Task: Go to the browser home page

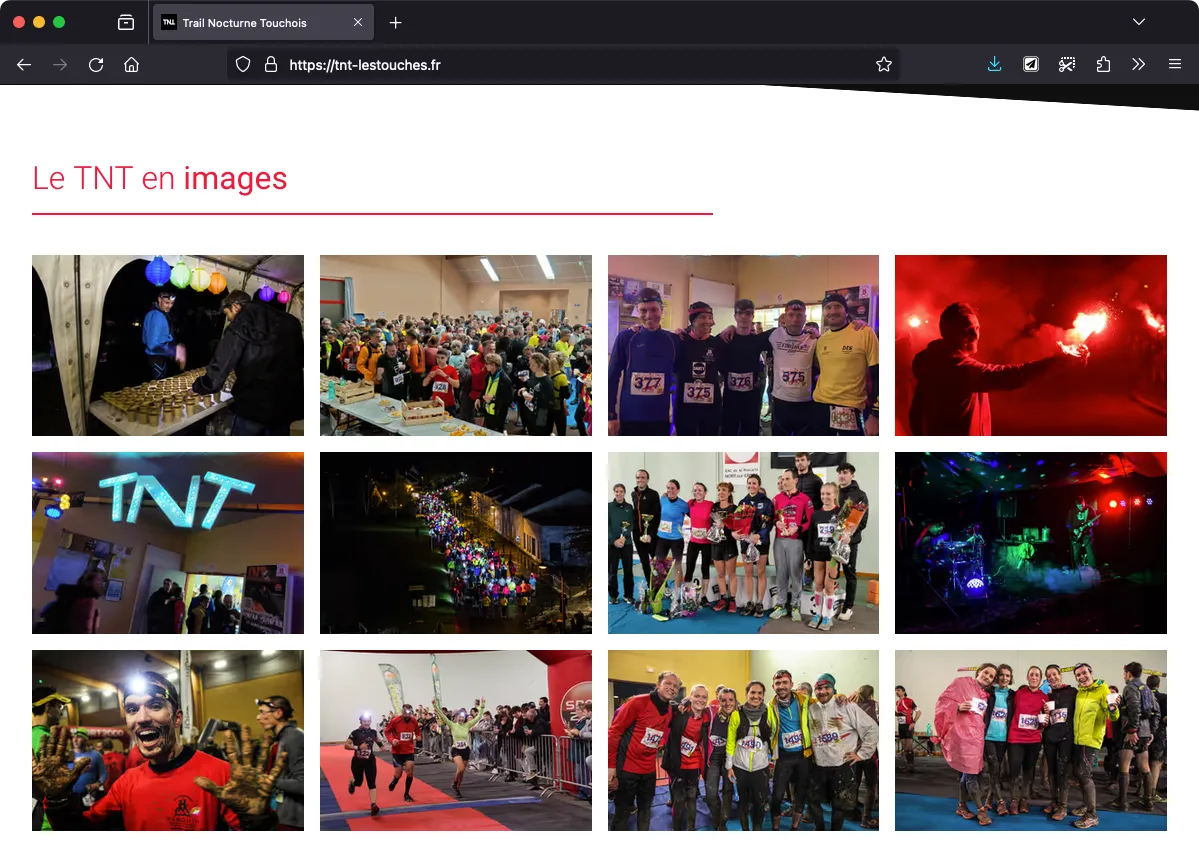Action: 131,64
